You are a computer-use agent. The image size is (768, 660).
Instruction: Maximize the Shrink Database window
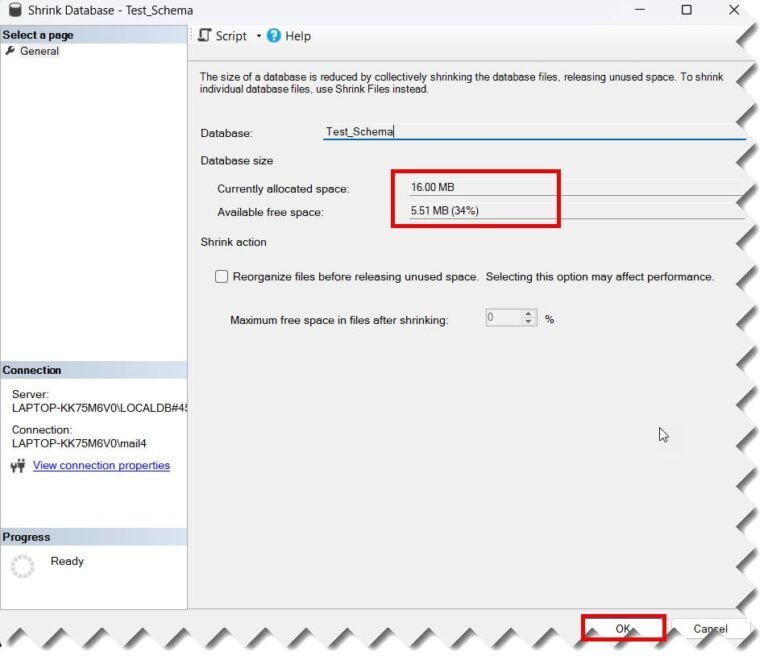687,10
